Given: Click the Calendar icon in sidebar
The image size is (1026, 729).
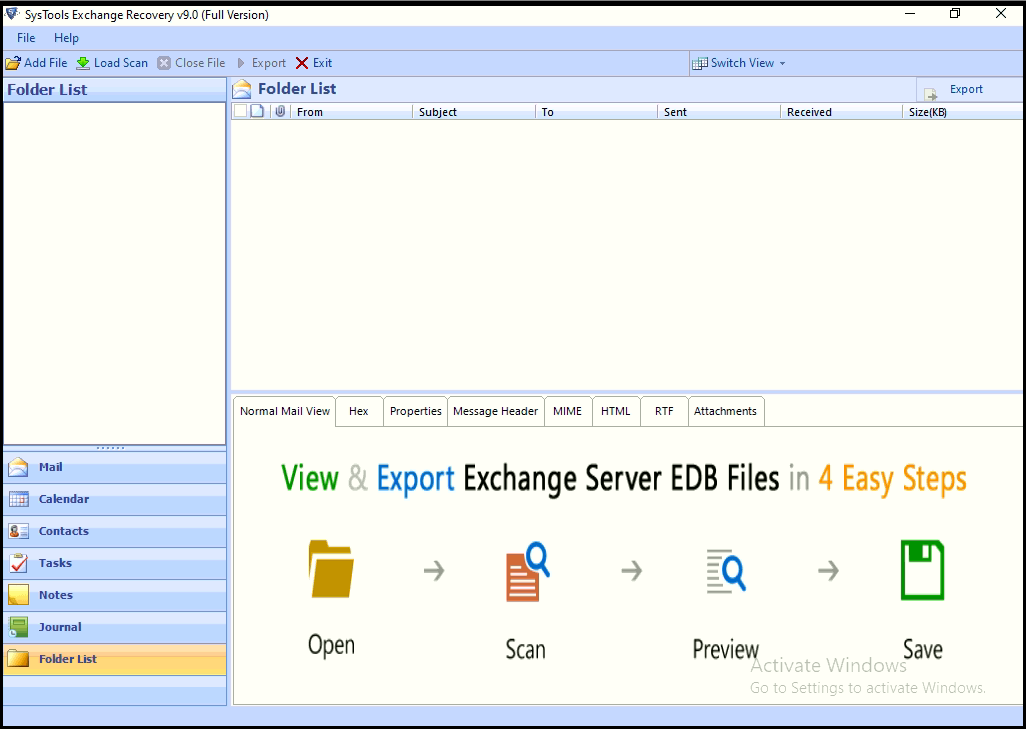Looking at the screenshot, I should 18,499.
